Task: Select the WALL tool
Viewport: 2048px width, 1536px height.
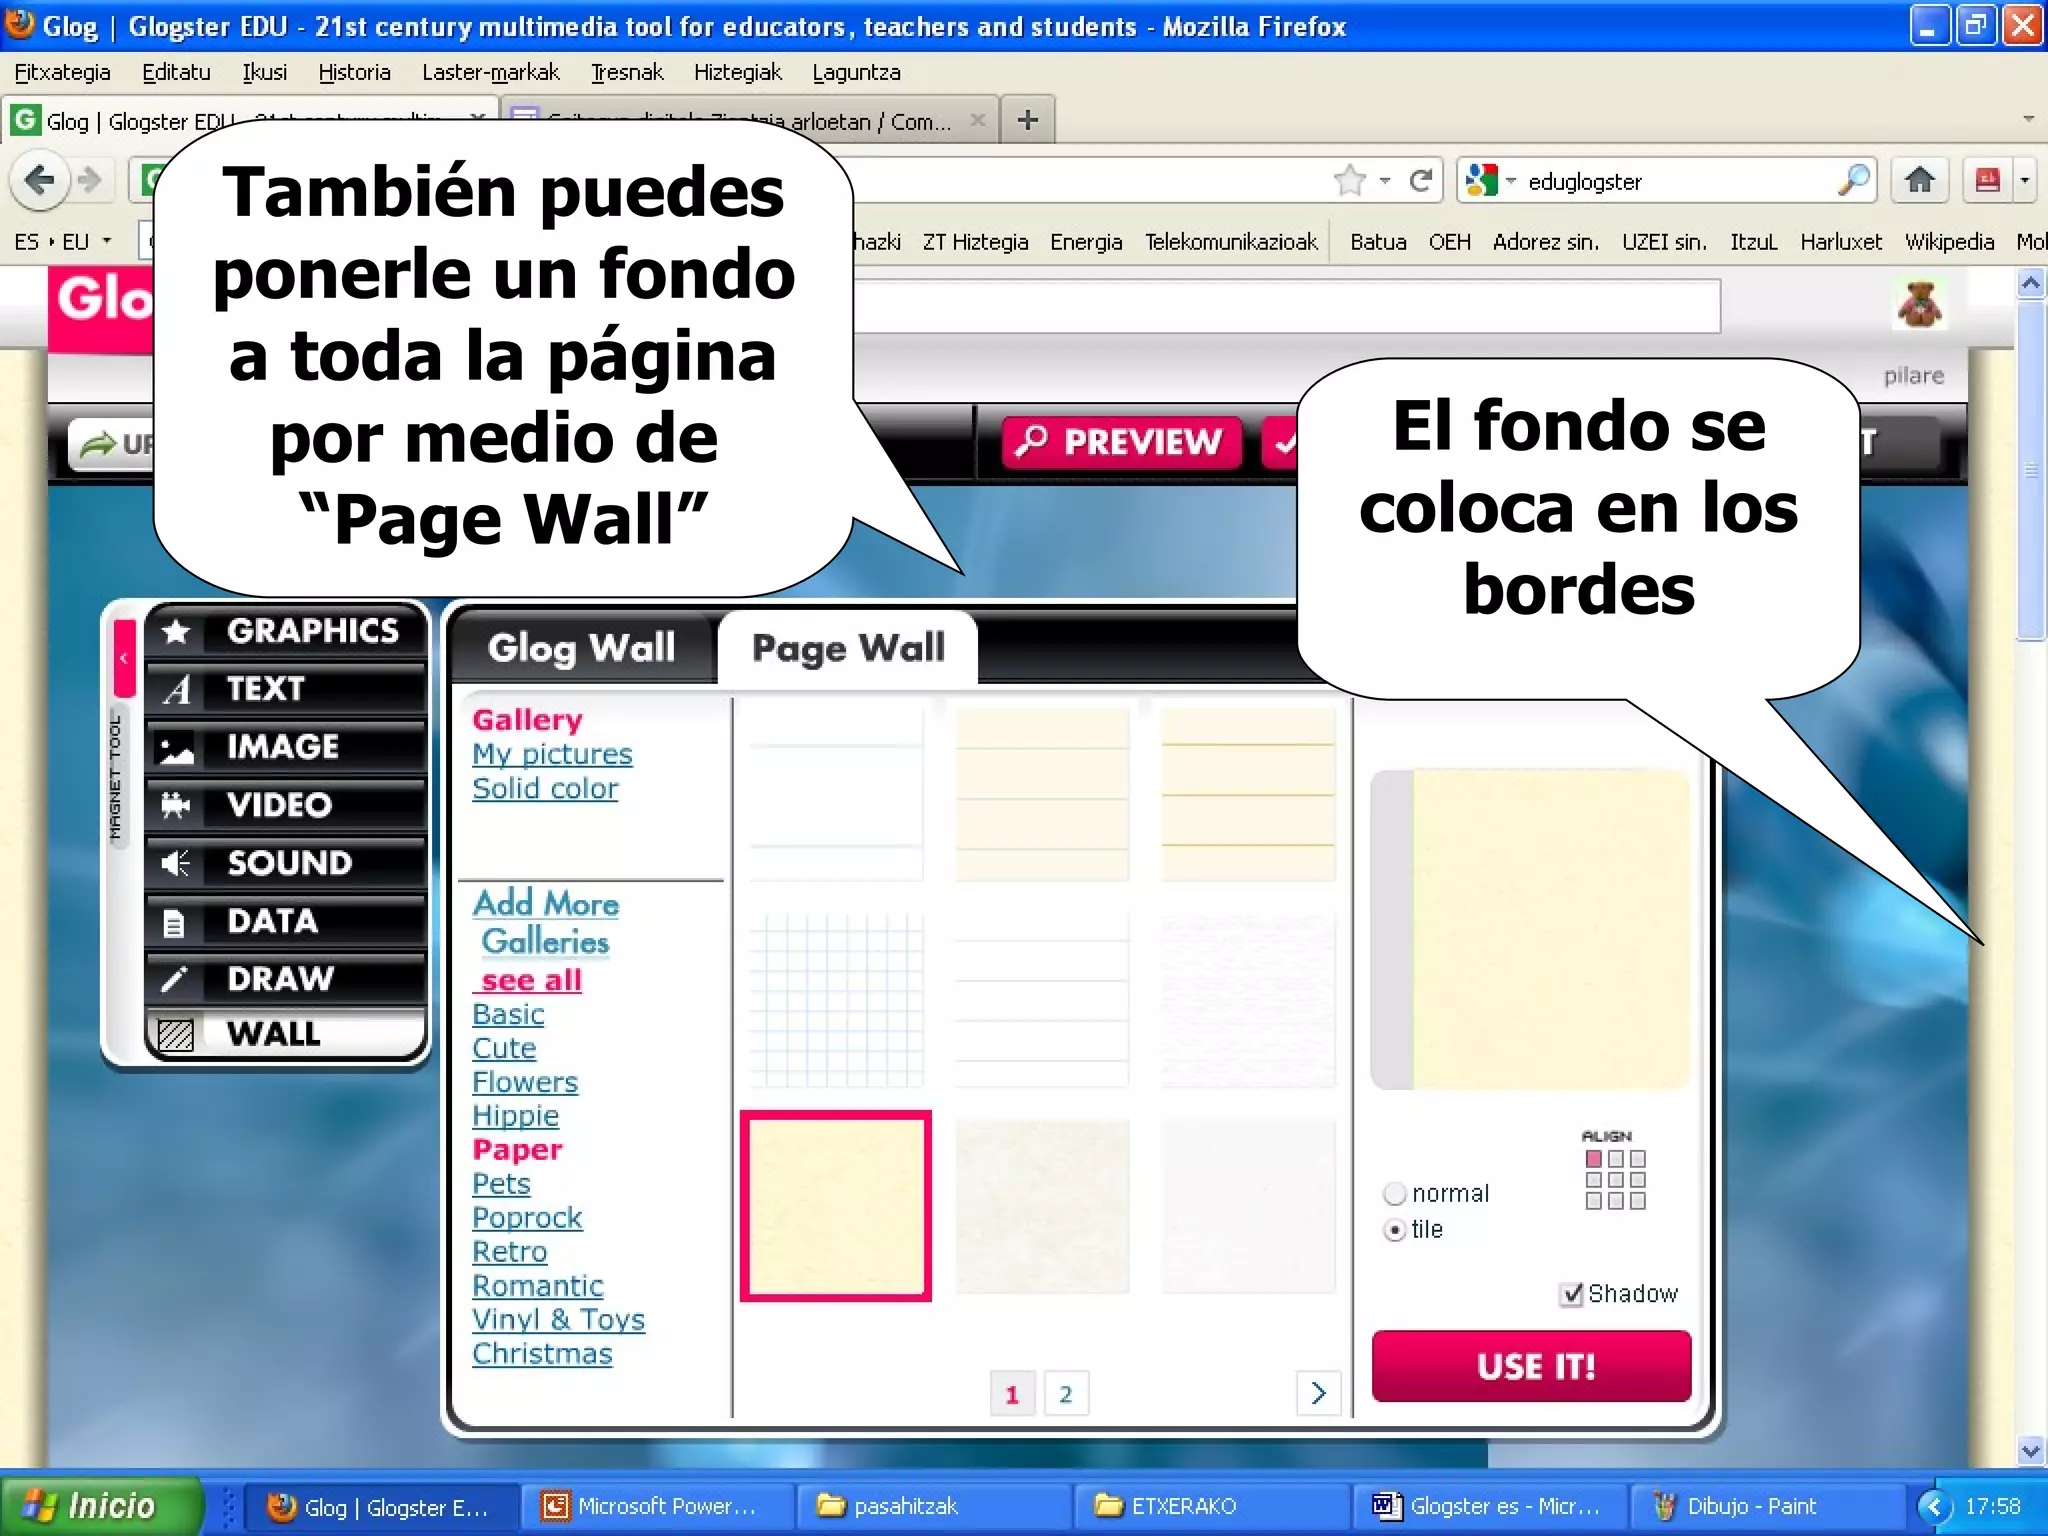Action: (x=285, y=1033)
